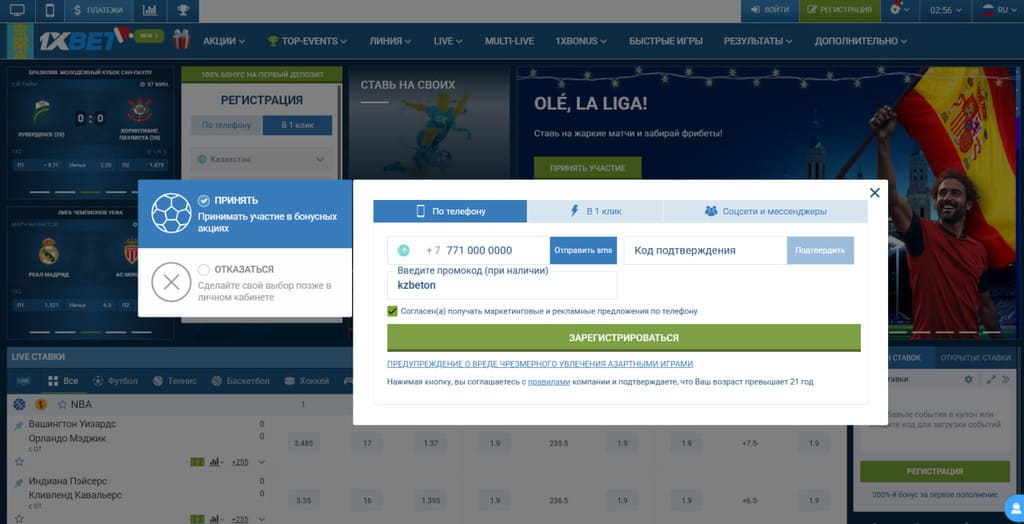Click the Код подтверждения input field
1024x524 pixels.
point(705,250)
